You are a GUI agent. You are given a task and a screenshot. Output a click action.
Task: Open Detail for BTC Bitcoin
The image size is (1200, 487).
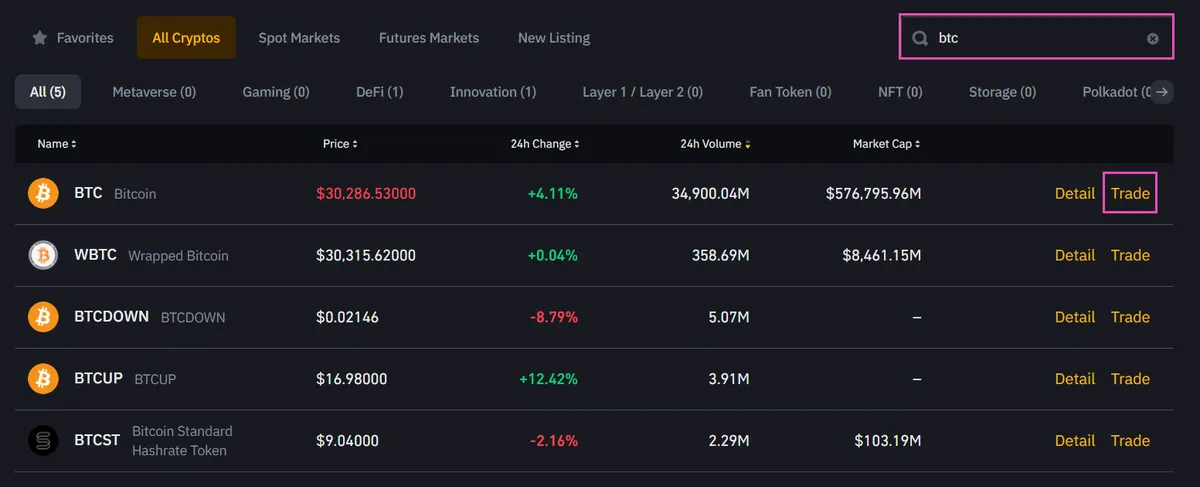pyautogui.click(x=1075, y=193)
